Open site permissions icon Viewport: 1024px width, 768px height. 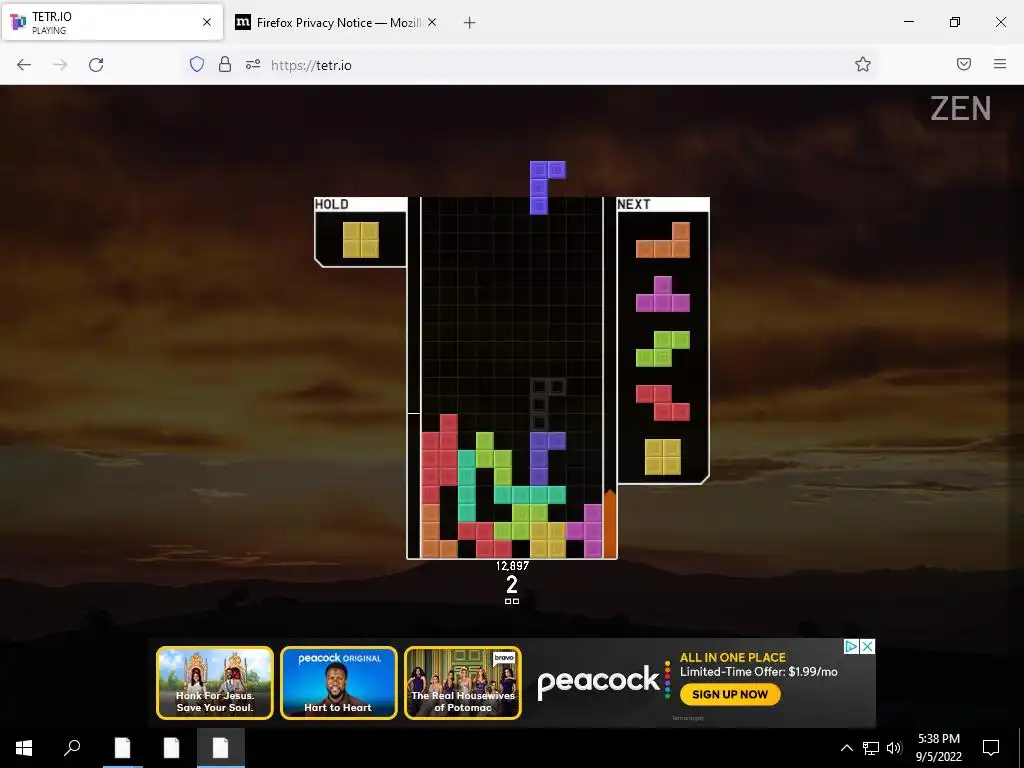(253, 64)
